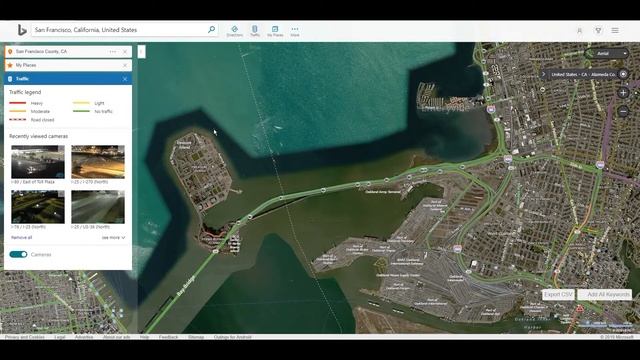This screenshot has width=640, height=360.
Task: Zoom in on the map
Action: point(623,93)
